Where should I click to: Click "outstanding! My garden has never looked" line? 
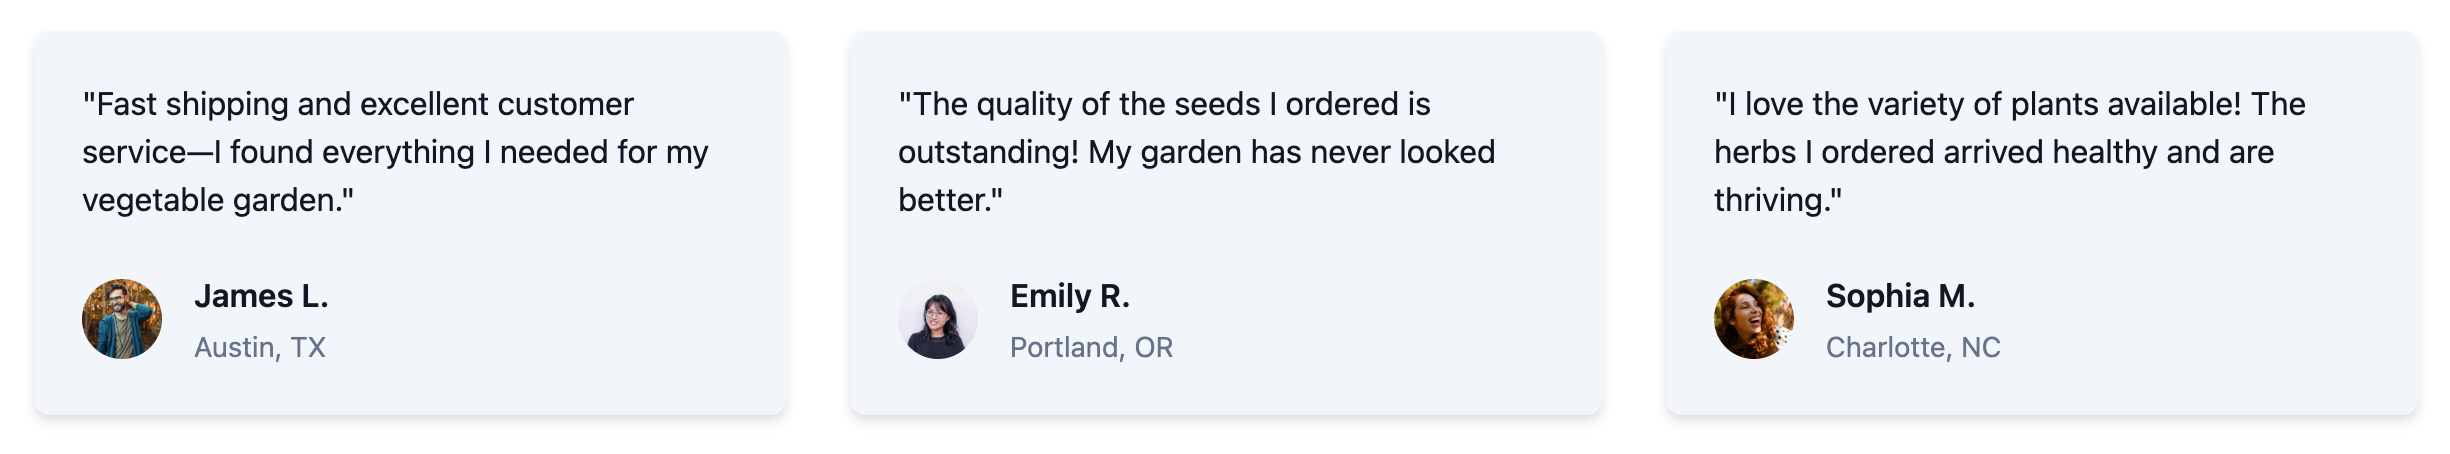coord(1196,152)
